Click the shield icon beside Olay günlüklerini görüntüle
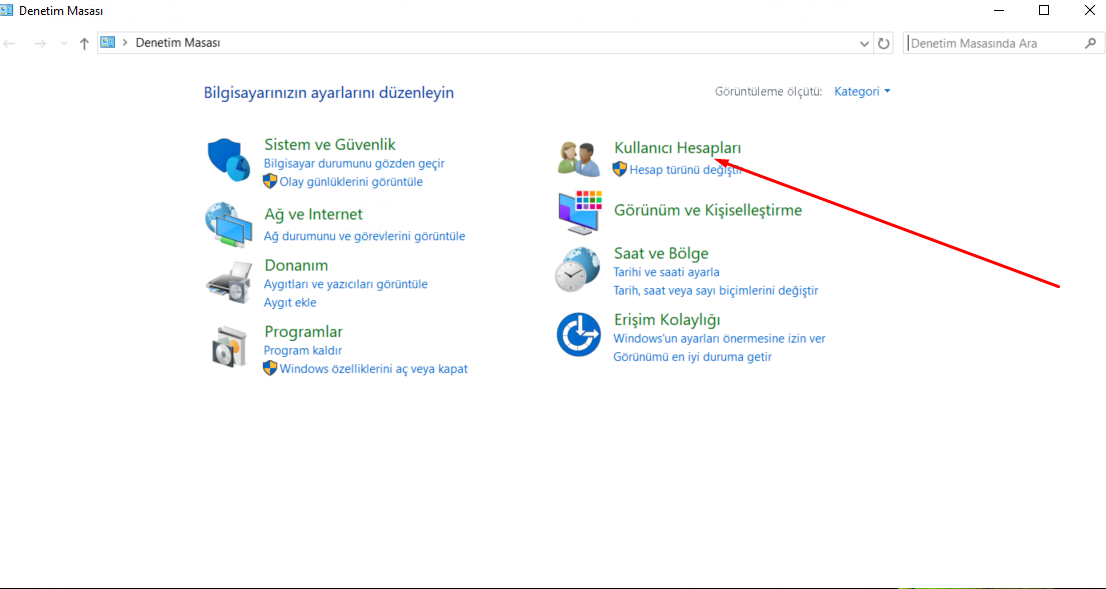 (270, 181)
